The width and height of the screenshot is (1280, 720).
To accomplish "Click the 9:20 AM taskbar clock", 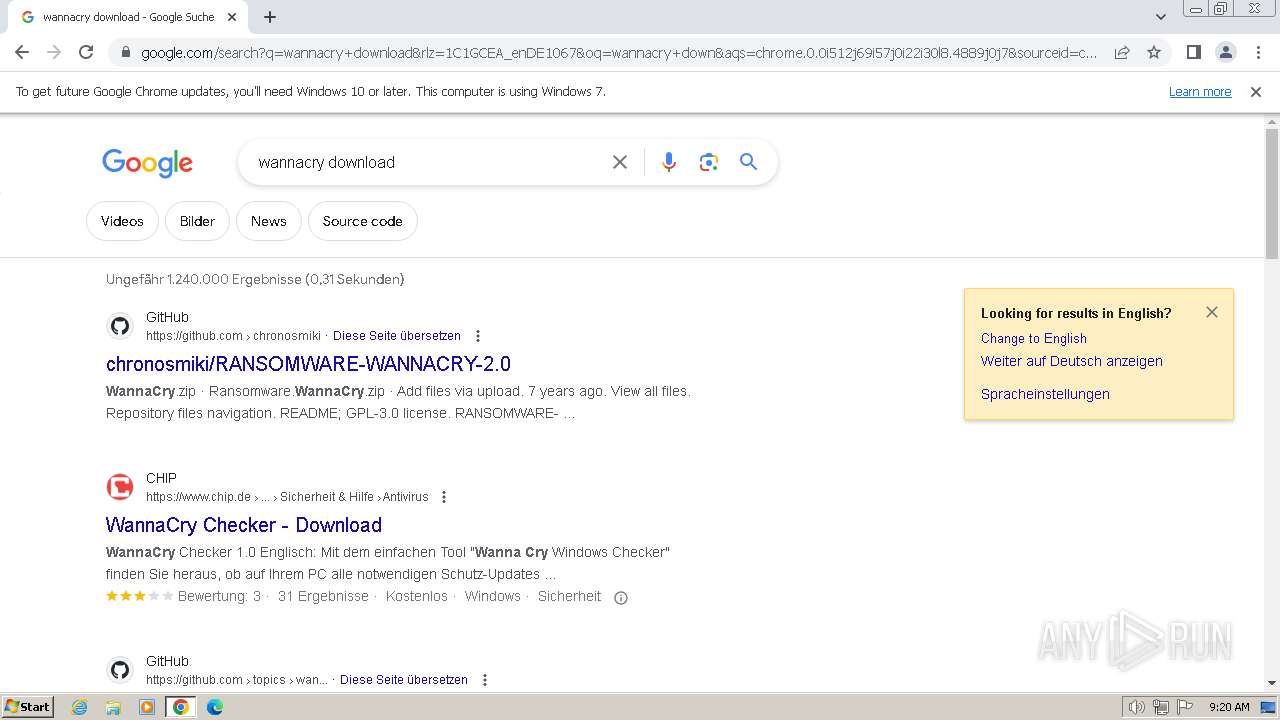I will (1229, 707).
